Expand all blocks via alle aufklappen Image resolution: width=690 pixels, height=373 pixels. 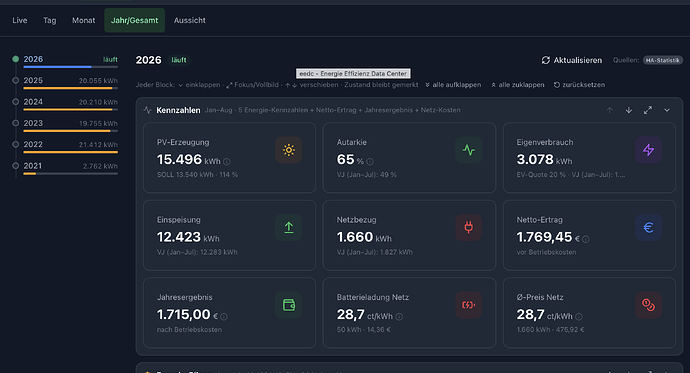coord(453,85)
